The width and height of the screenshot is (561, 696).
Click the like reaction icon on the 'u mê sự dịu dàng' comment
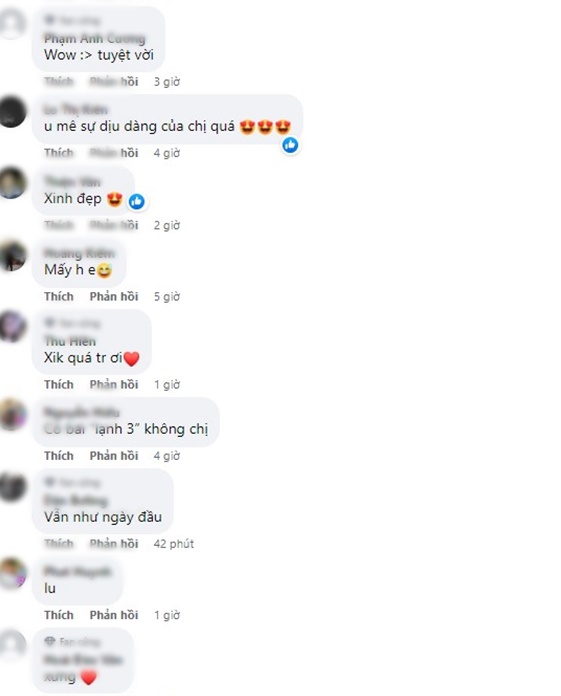(290, 145)
